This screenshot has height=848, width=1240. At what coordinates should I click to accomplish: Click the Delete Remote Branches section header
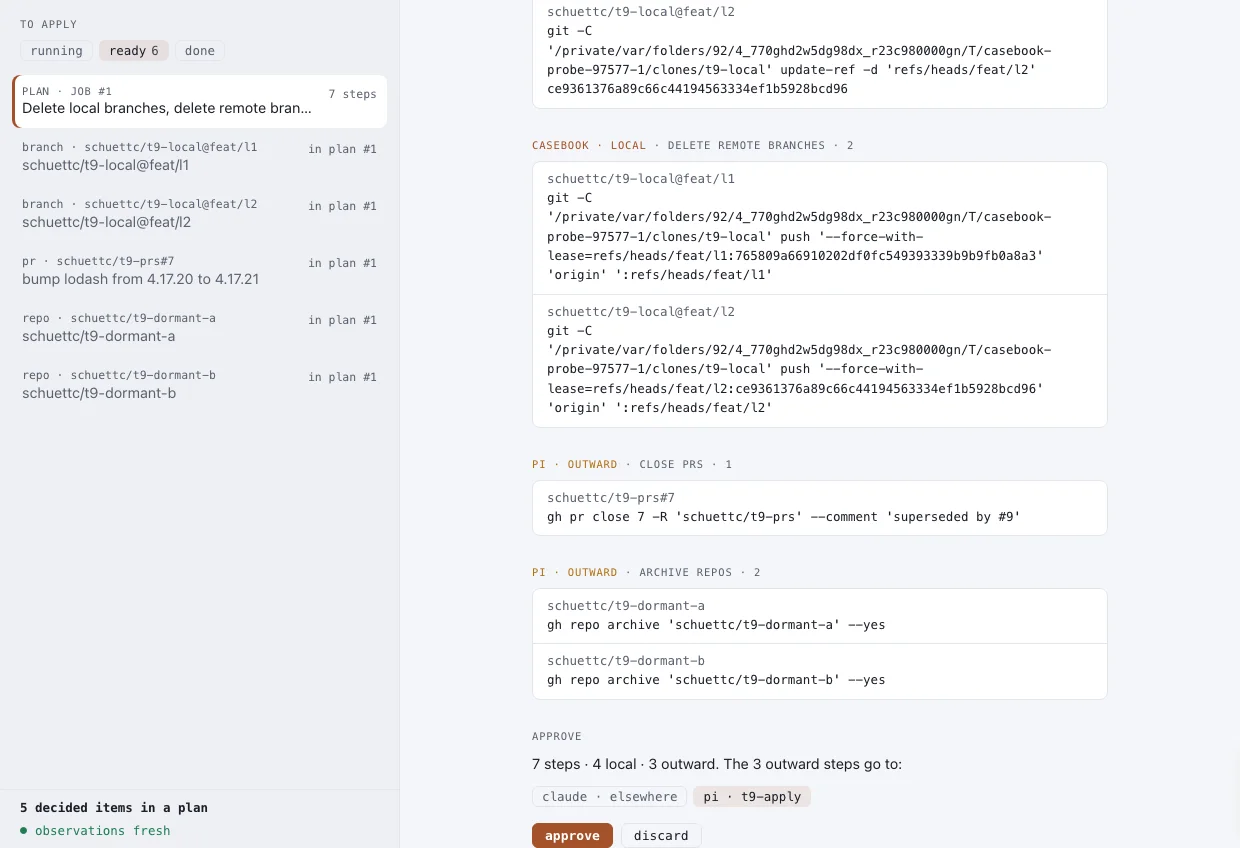point(693,146)
